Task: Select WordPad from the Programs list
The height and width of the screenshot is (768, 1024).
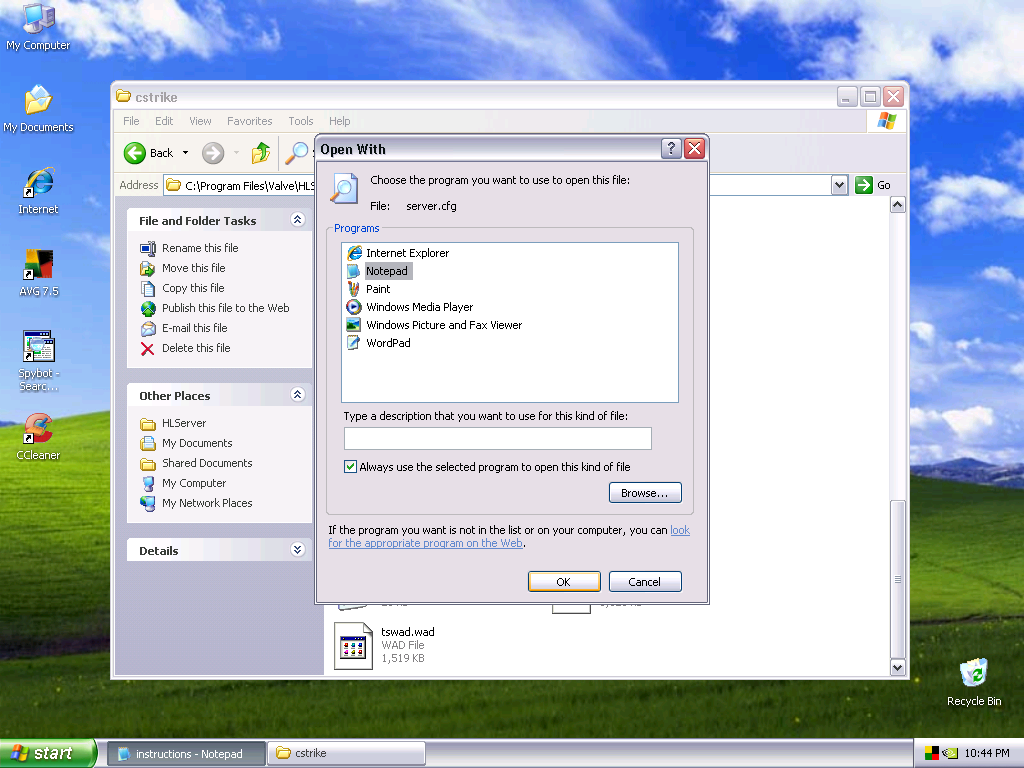Action: [x=379, y=343]
